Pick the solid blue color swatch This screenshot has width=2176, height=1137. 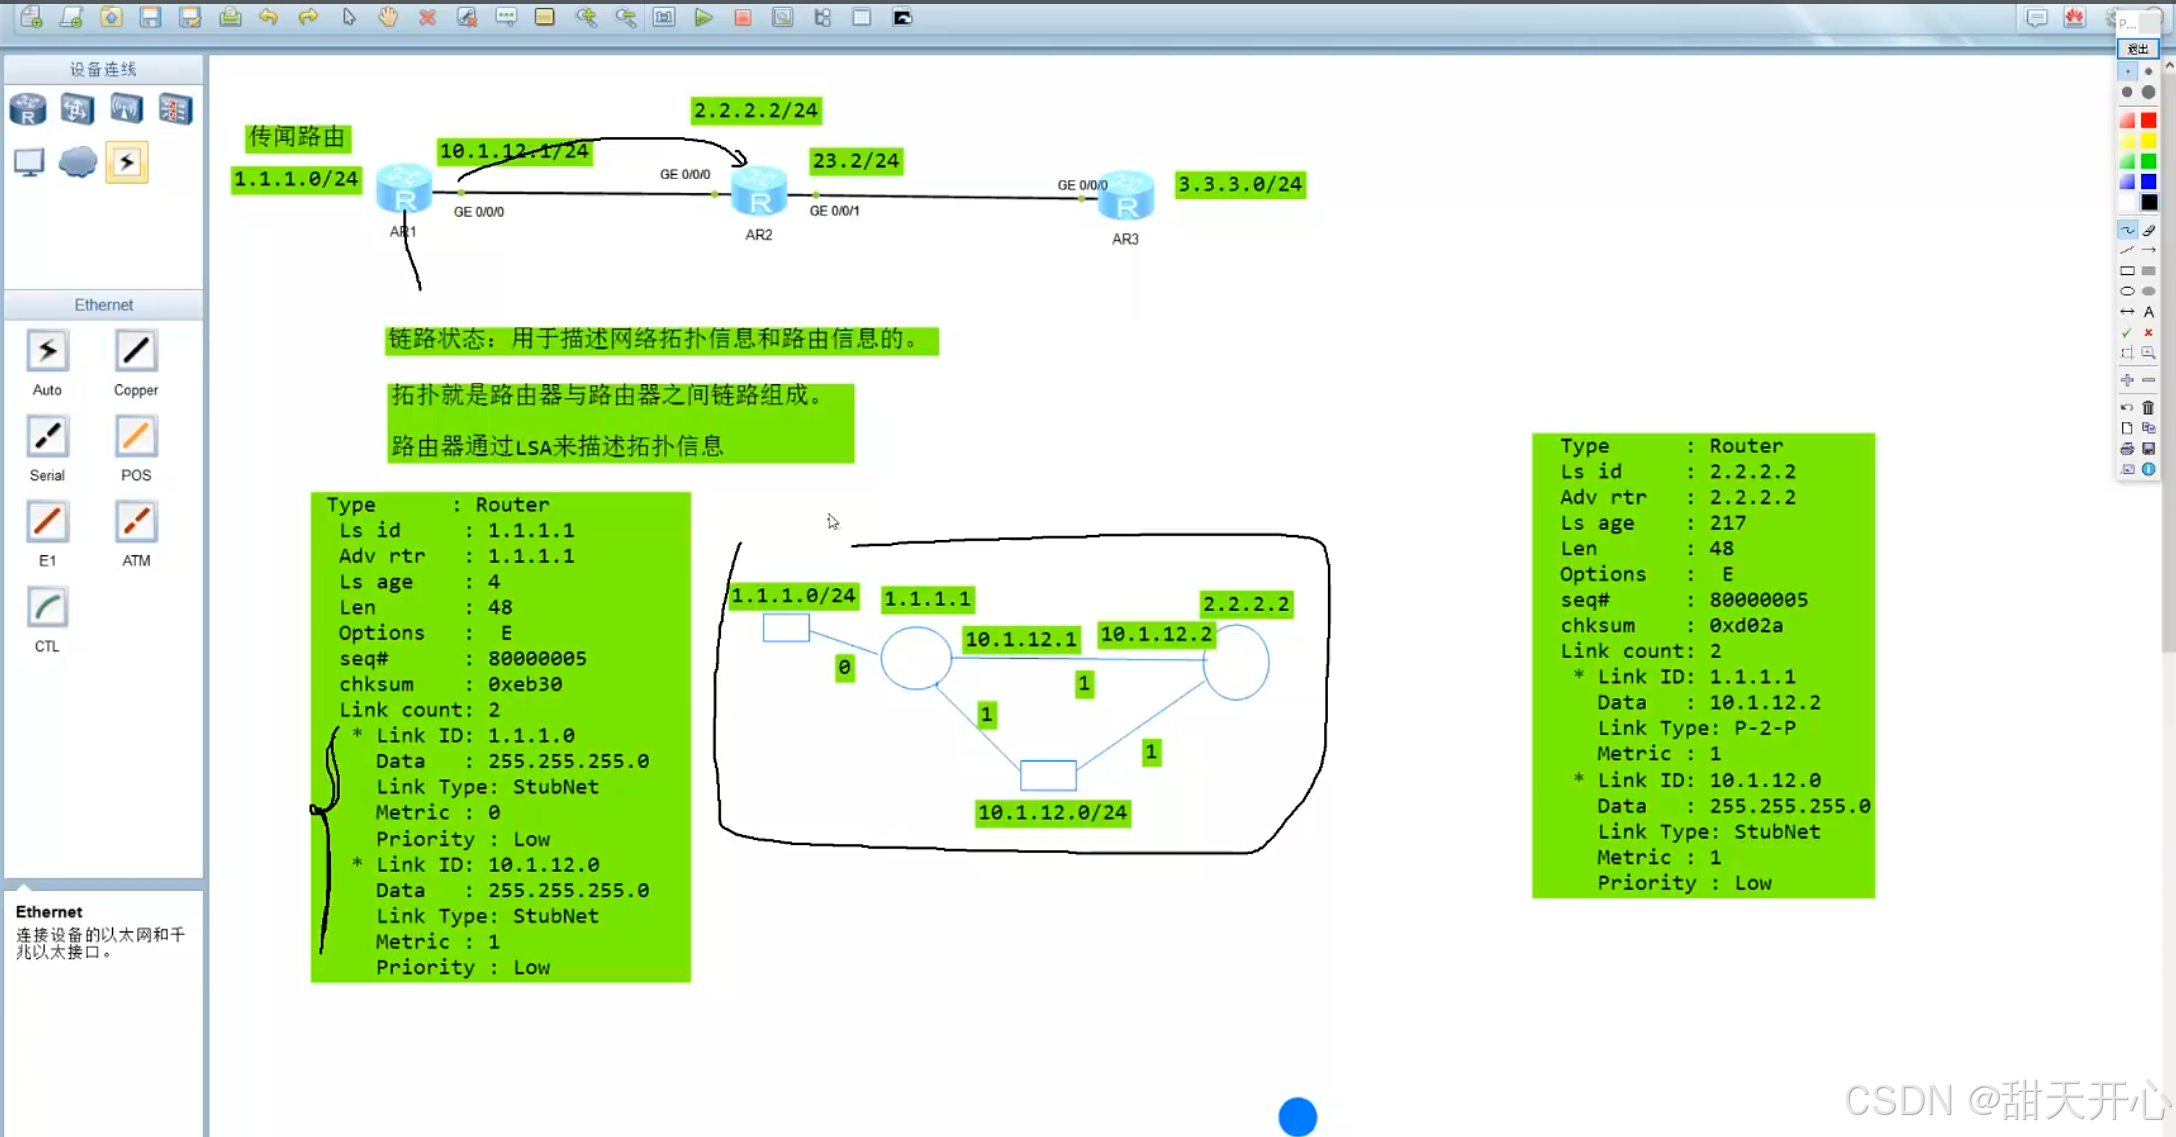point(2148,182)
